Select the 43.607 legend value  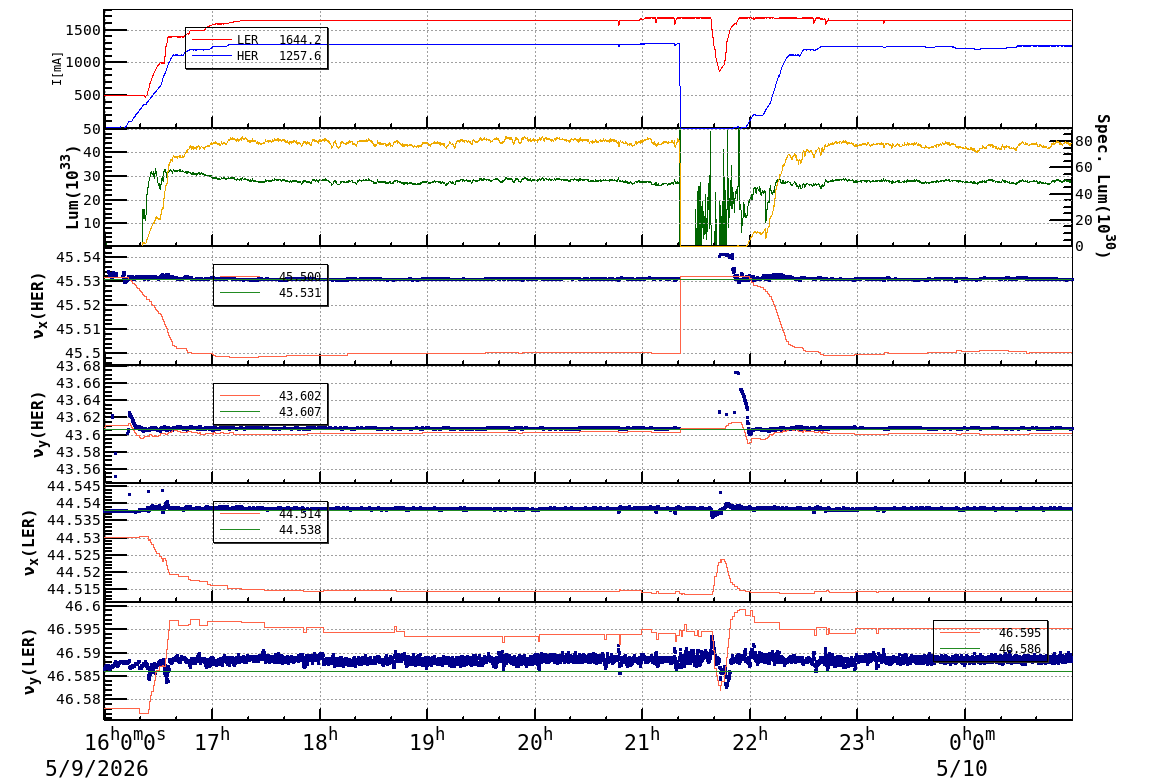(x=300, y=412)
